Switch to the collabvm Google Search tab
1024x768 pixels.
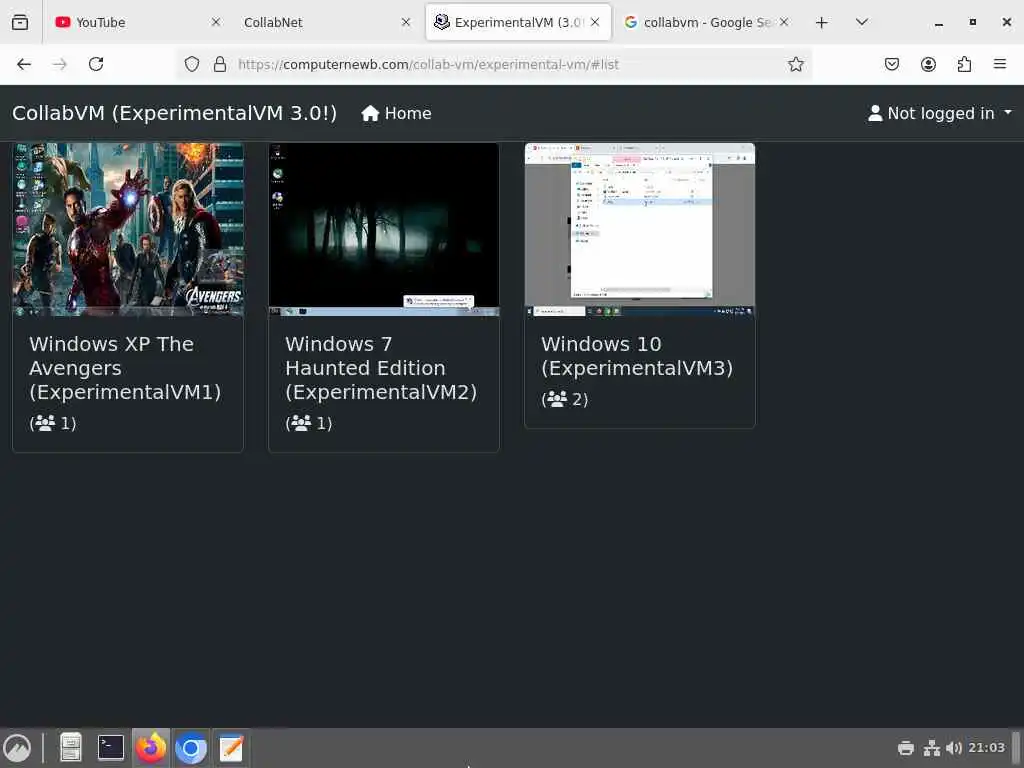(706, 22)
